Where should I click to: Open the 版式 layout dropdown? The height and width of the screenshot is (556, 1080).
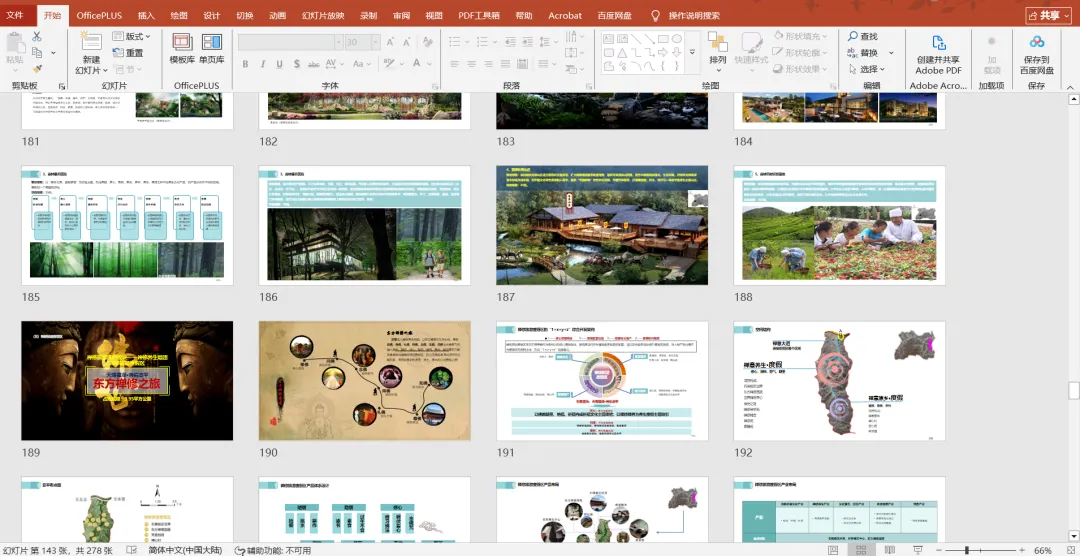pos(132,37)
